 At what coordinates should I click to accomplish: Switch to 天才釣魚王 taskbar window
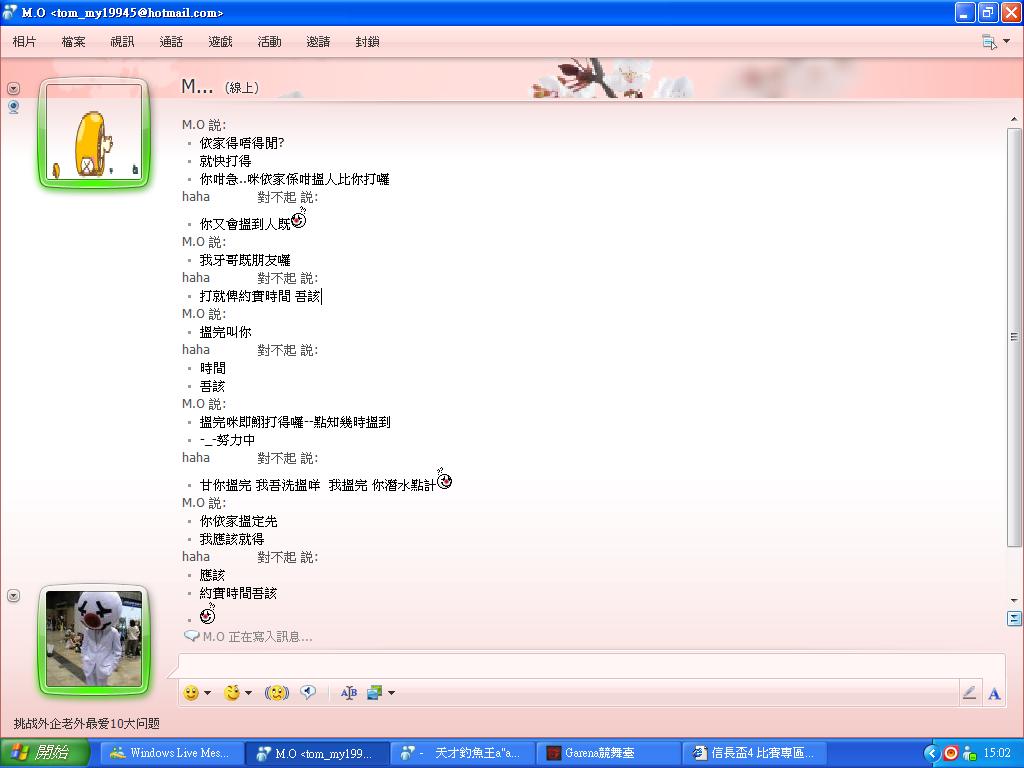[463, 753]
